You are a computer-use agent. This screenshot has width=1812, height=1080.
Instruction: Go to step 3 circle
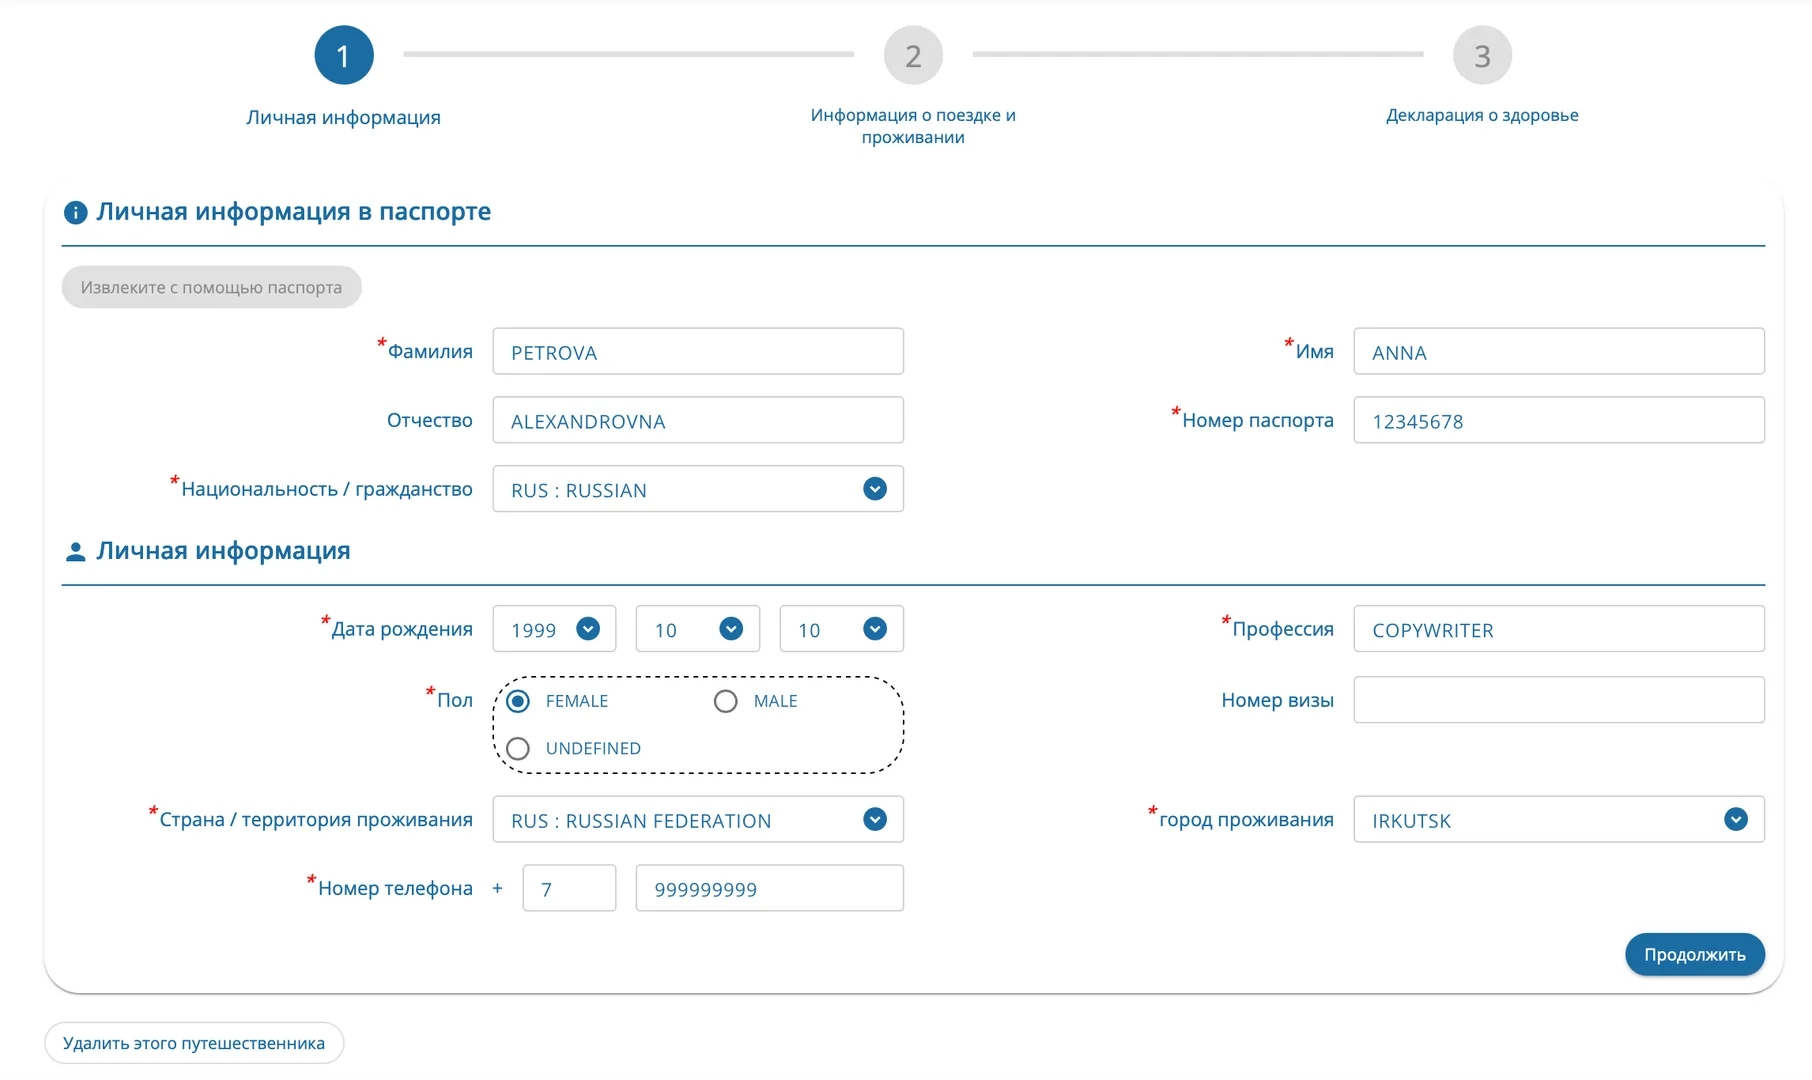1482,55
